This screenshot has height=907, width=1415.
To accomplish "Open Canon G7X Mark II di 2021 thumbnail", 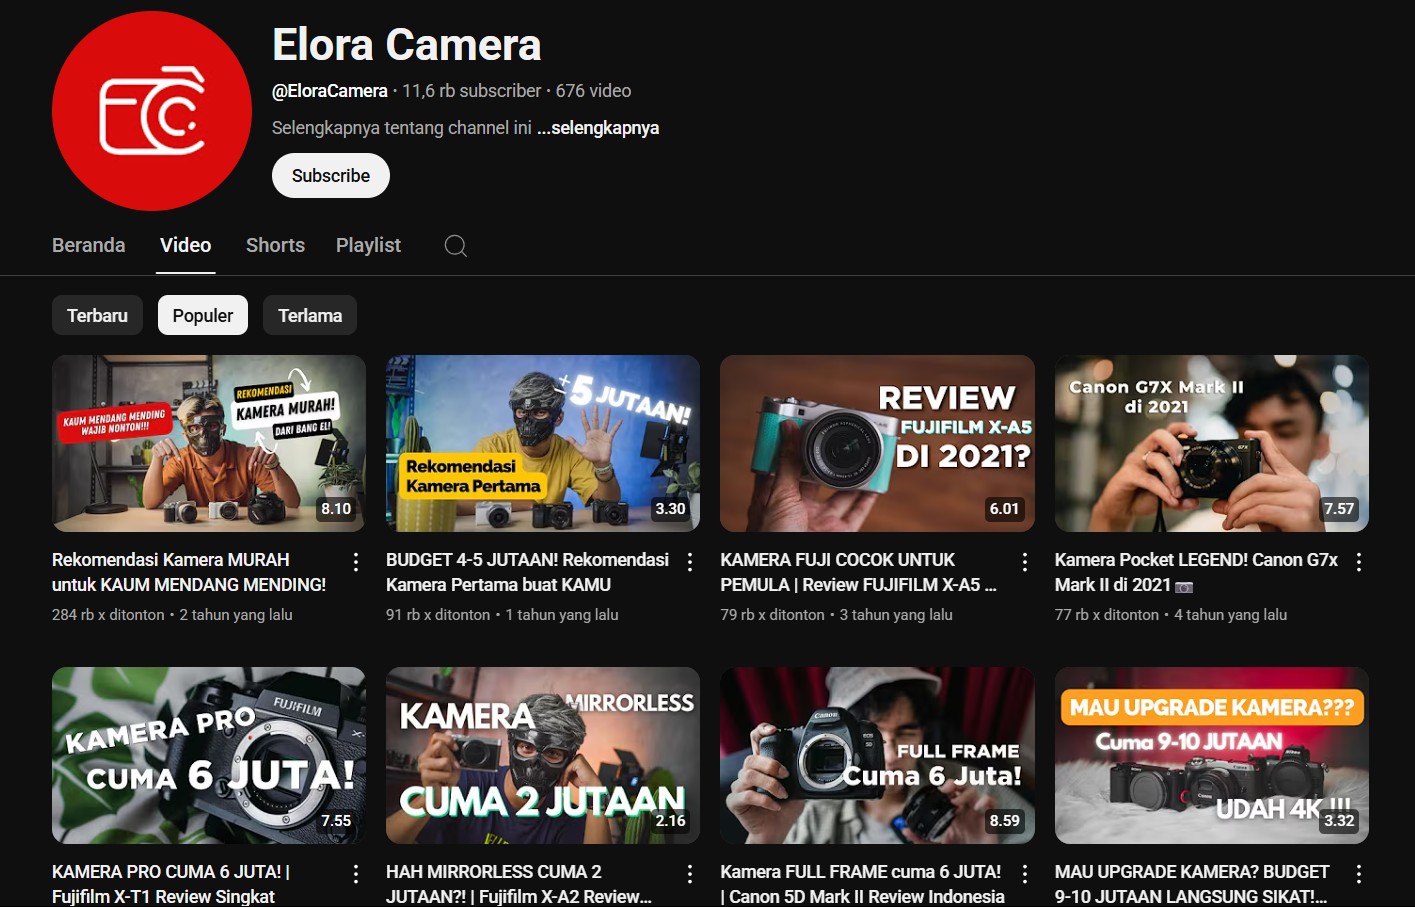I will (1212, 443).
